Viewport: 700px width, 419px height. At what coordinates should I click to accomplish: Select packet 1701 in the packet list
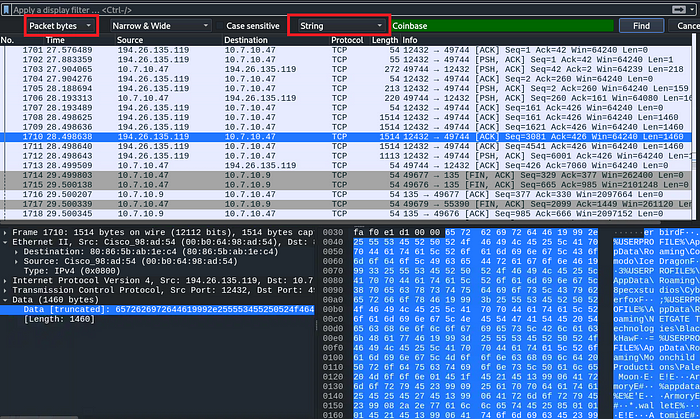pos(346,50)
